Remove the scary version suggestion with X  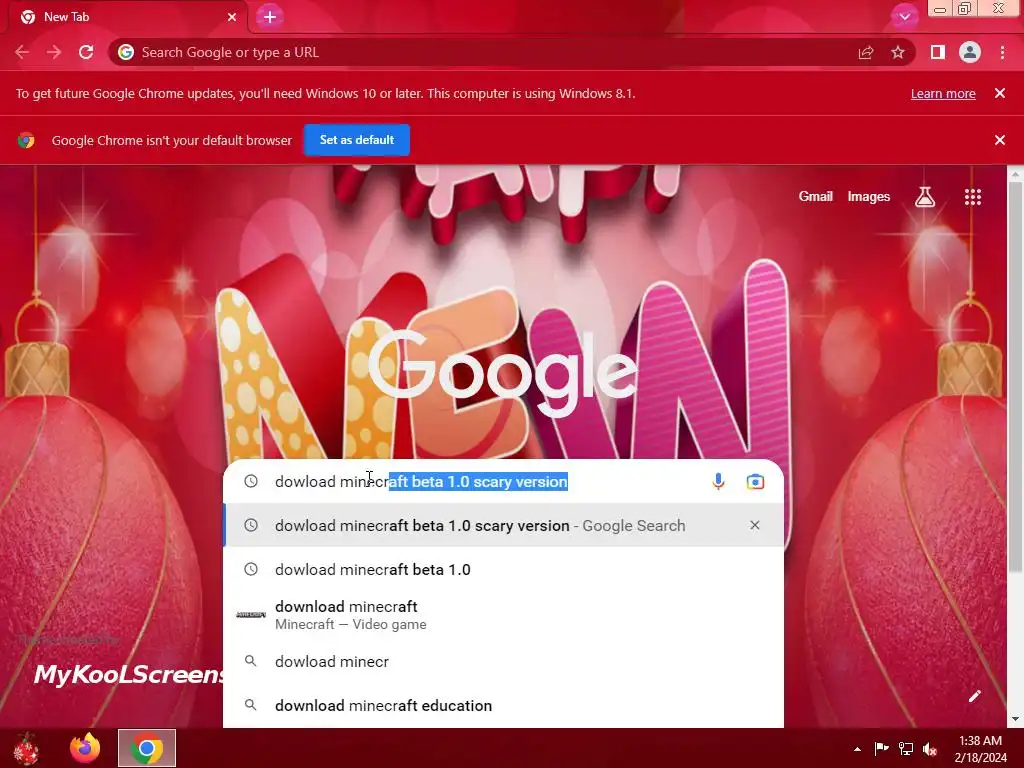[755, 525]
